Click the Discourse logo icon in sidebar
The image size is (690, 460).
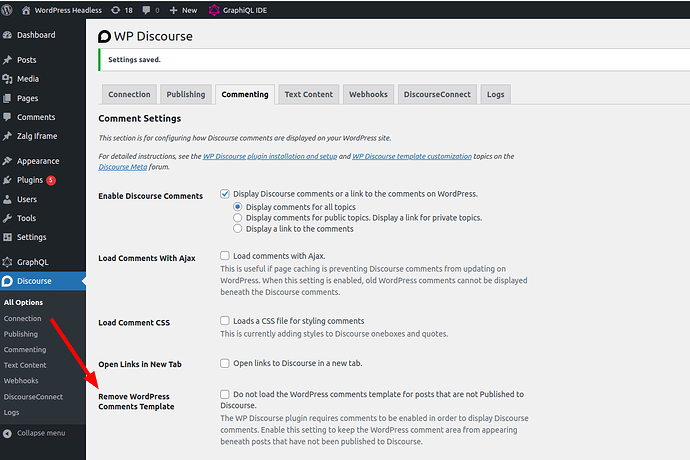pyautogui.click(x=7, y=281)
